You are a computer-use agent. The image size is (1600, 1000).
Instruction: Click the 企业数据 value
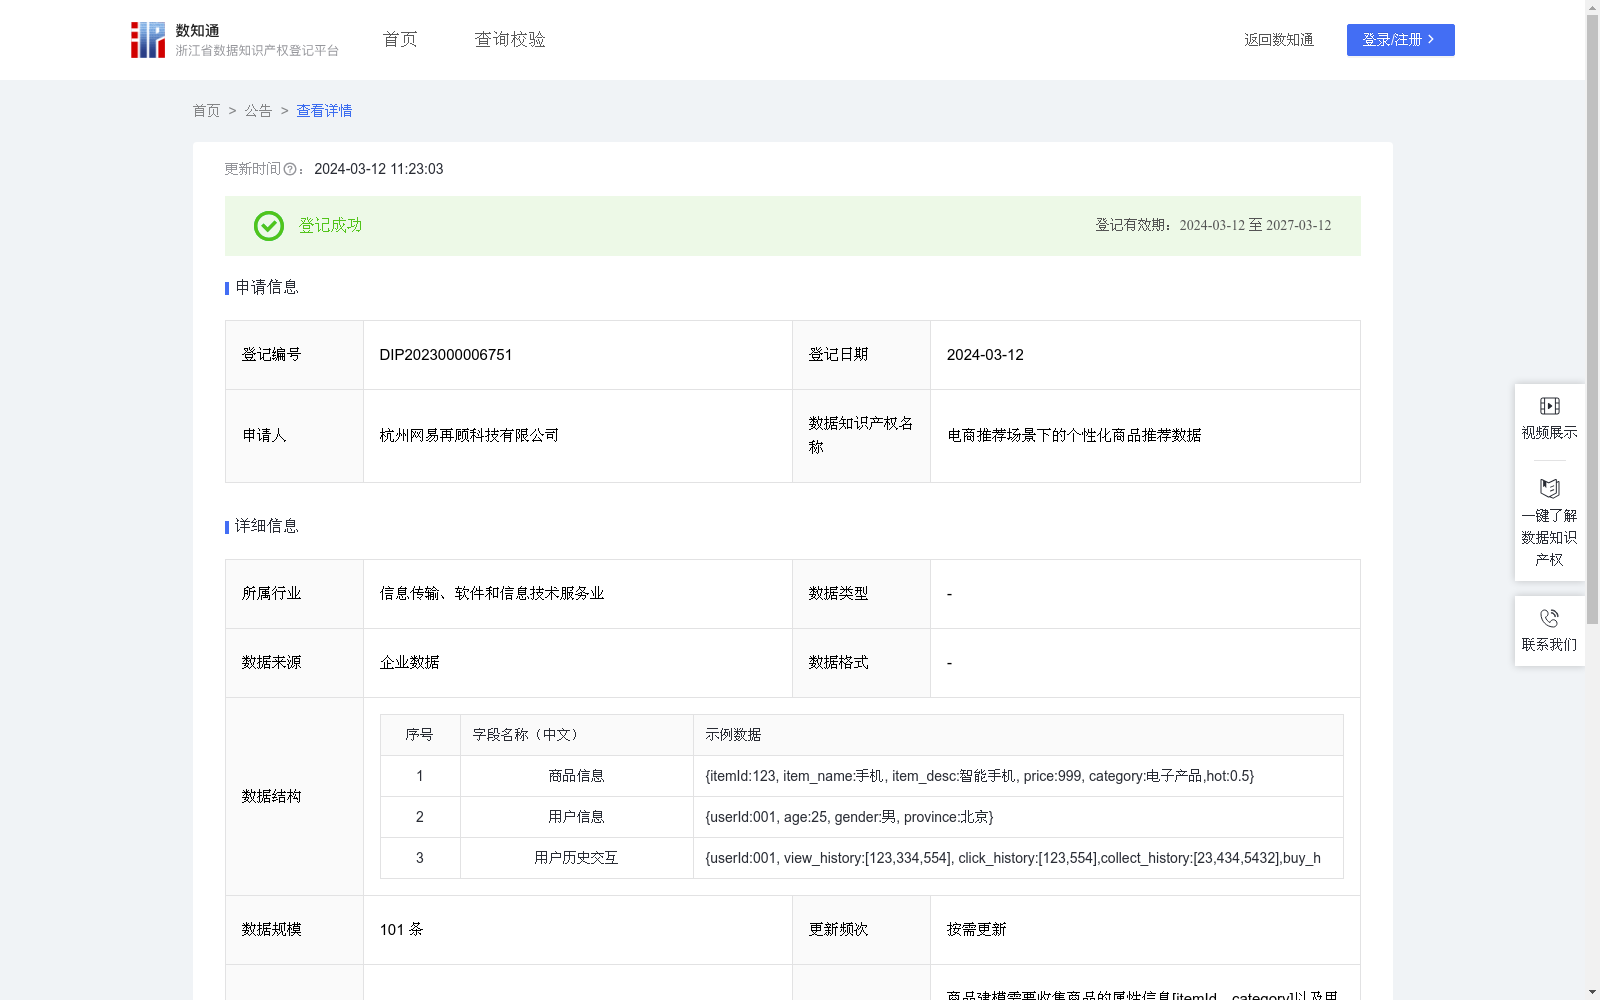[x=410, y=663]
